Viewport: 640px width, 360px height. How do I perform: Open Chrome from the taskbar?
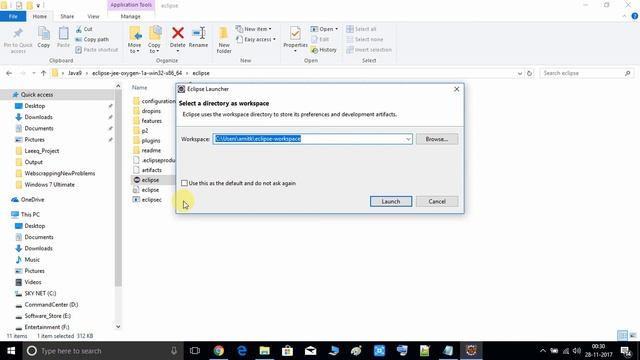click(x=219, y=351)
